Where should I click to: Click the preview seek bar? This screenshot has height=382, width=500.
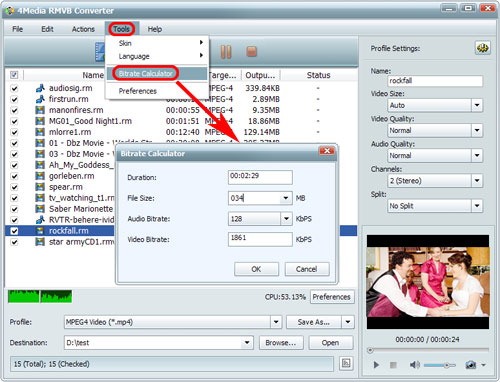[x=428, y=350]
